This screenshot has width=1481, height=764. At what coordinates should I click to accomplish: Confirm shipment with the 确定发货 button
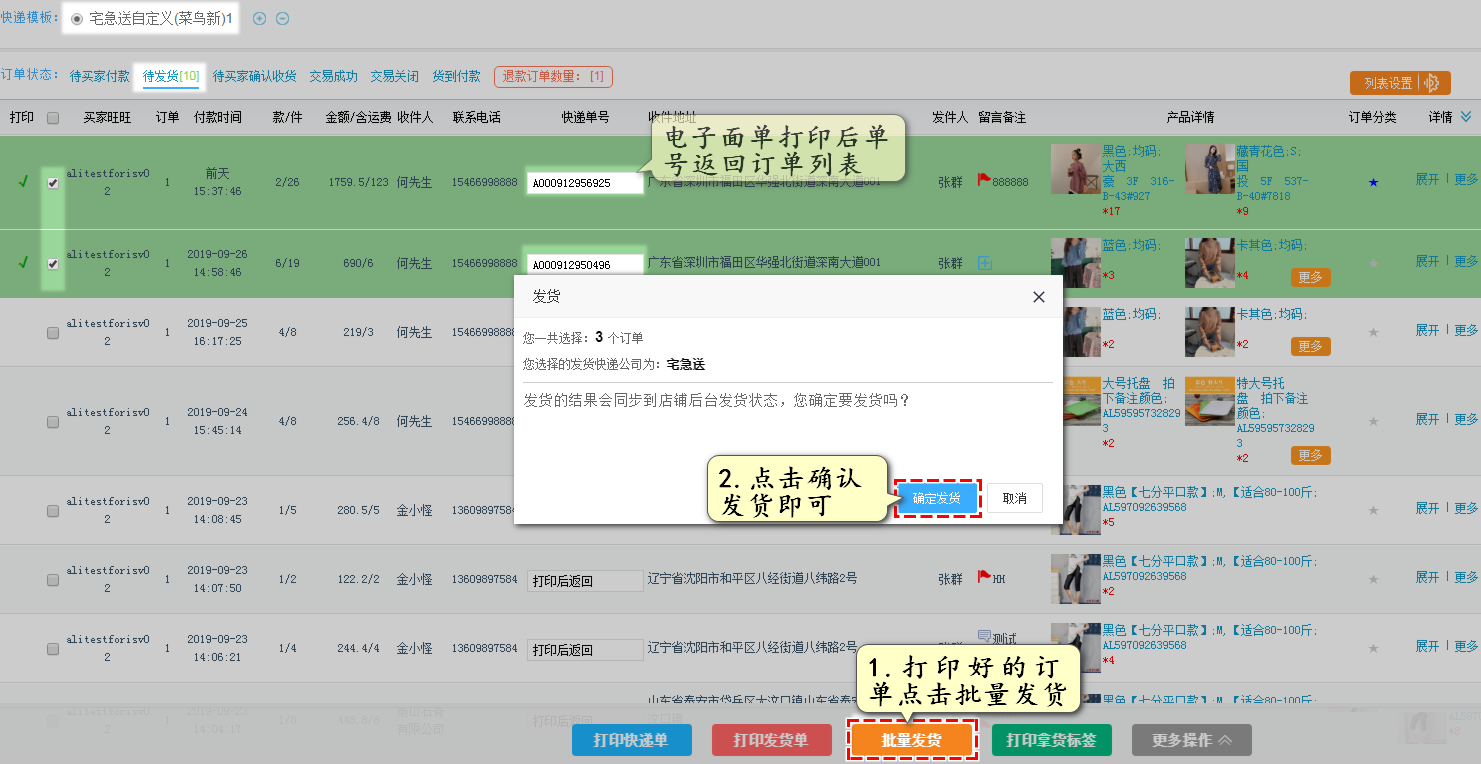[936, 498]
